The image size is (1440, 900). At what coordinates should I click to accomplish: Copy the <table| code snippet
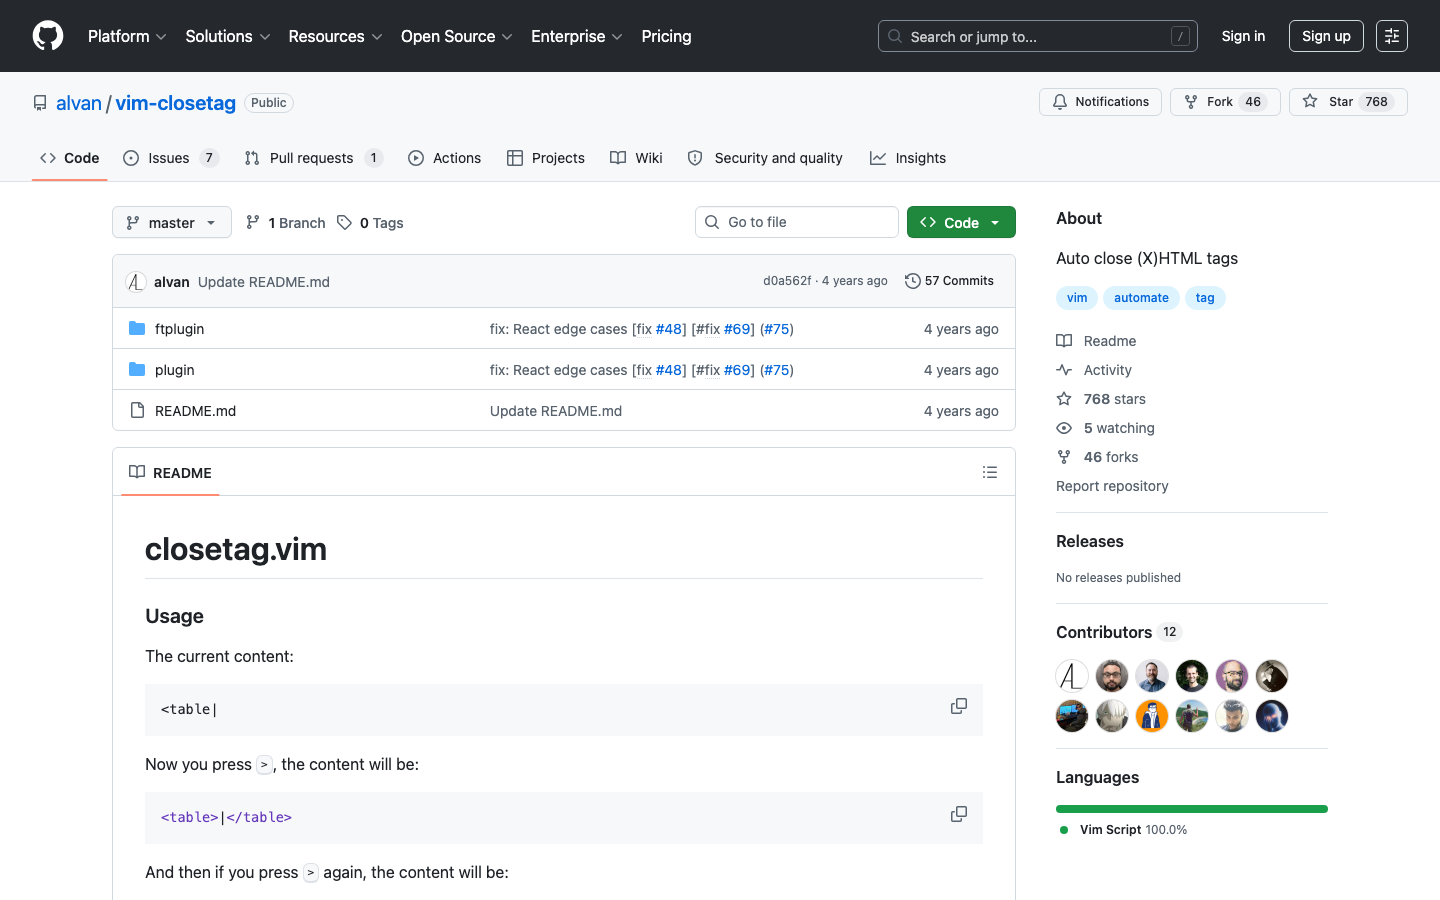[958, 706]
